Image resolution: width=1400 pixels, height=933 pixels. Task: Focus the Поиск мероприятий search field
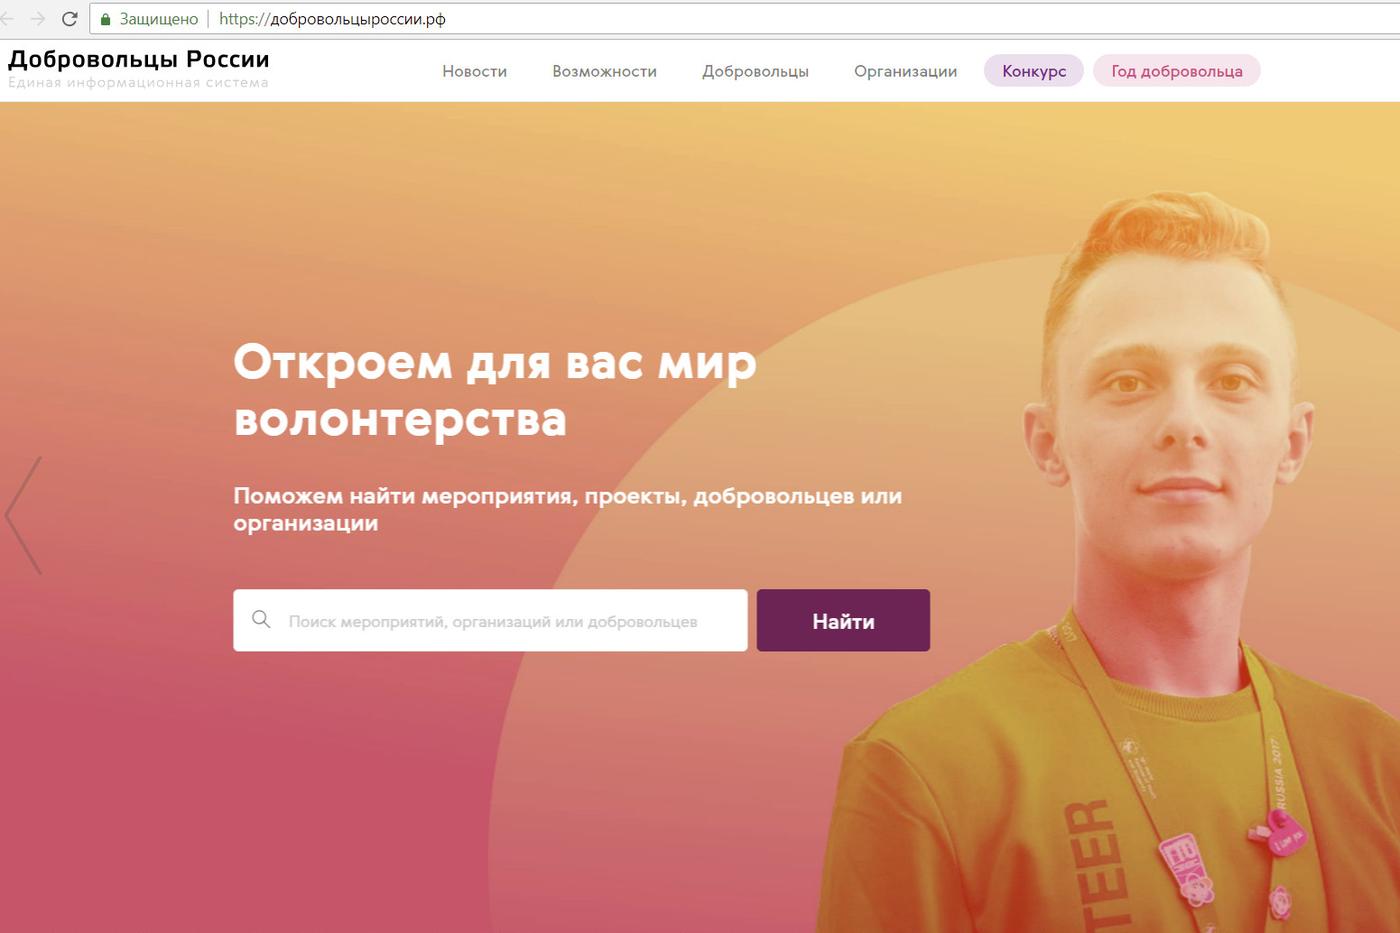490,620
